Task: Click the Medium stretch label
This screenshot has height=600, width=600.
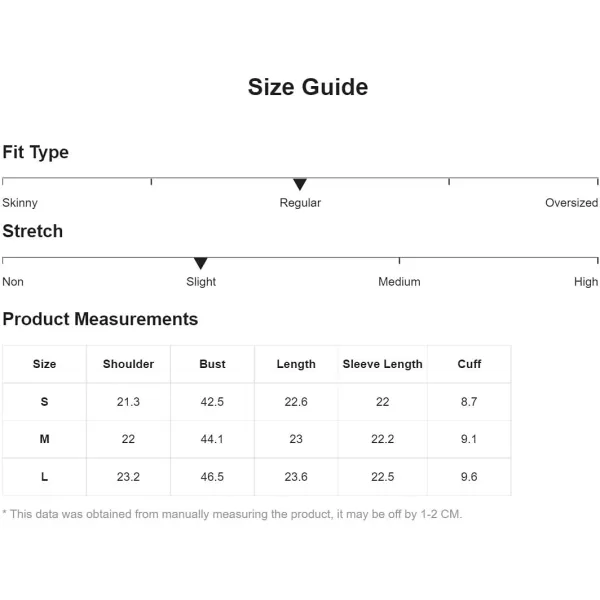Action: click(399, 282)
